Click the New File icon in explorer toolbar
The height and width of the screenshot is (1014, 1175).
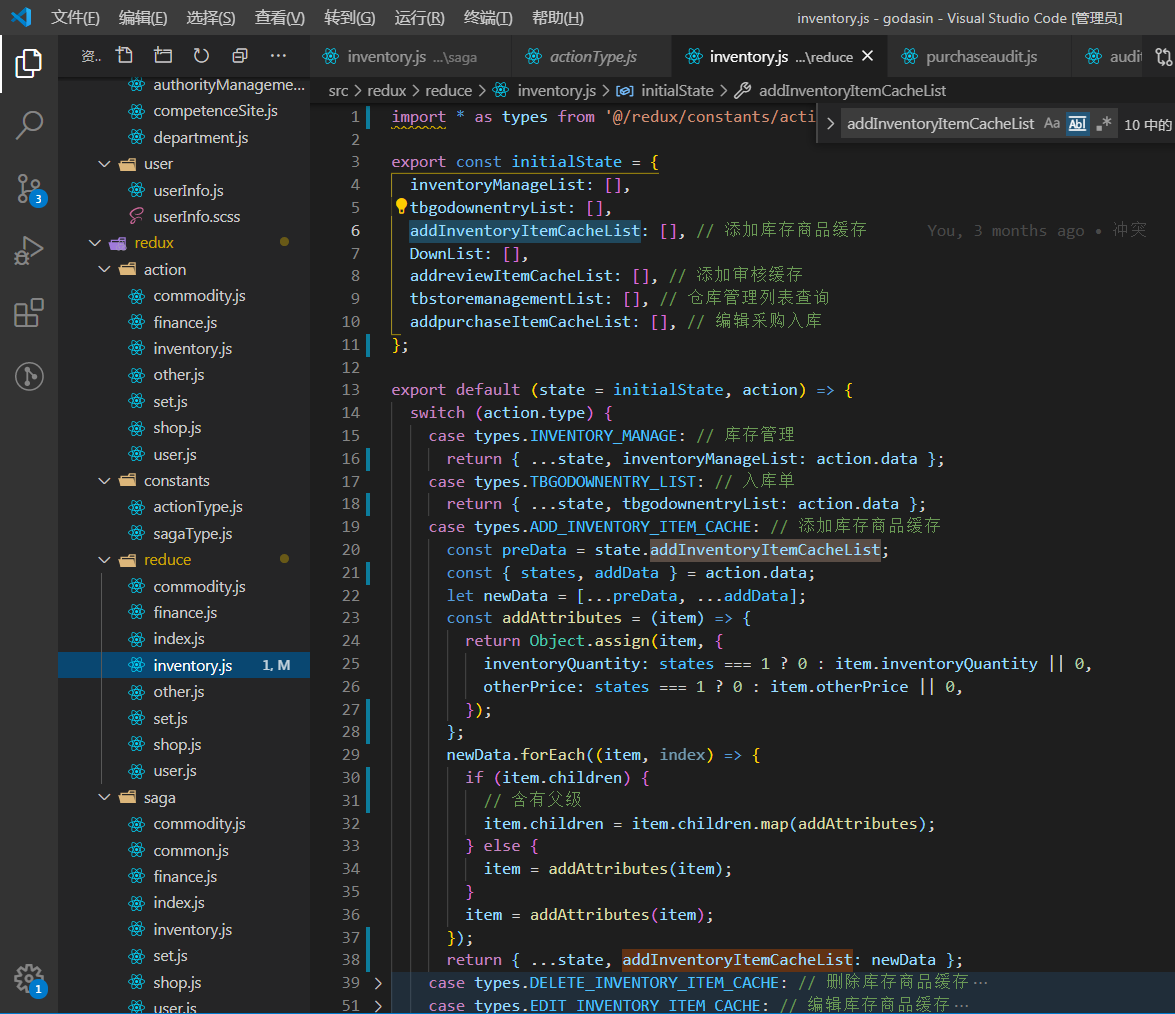(x=124, y=55)
